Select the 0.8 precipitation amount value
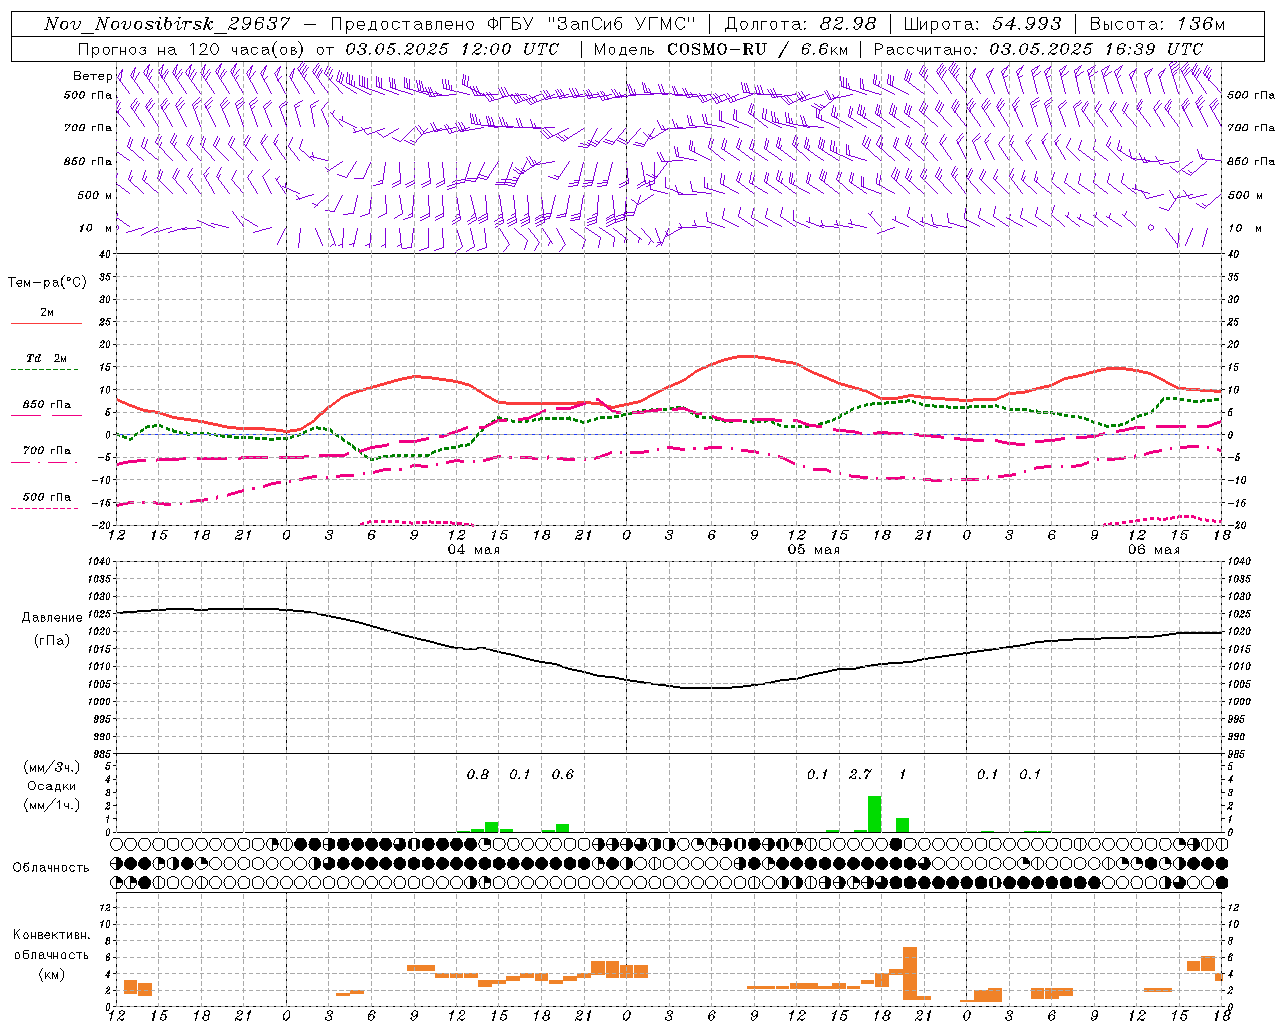The width and height of the screenshot is (1280, 1024). (x=478, y=774)
